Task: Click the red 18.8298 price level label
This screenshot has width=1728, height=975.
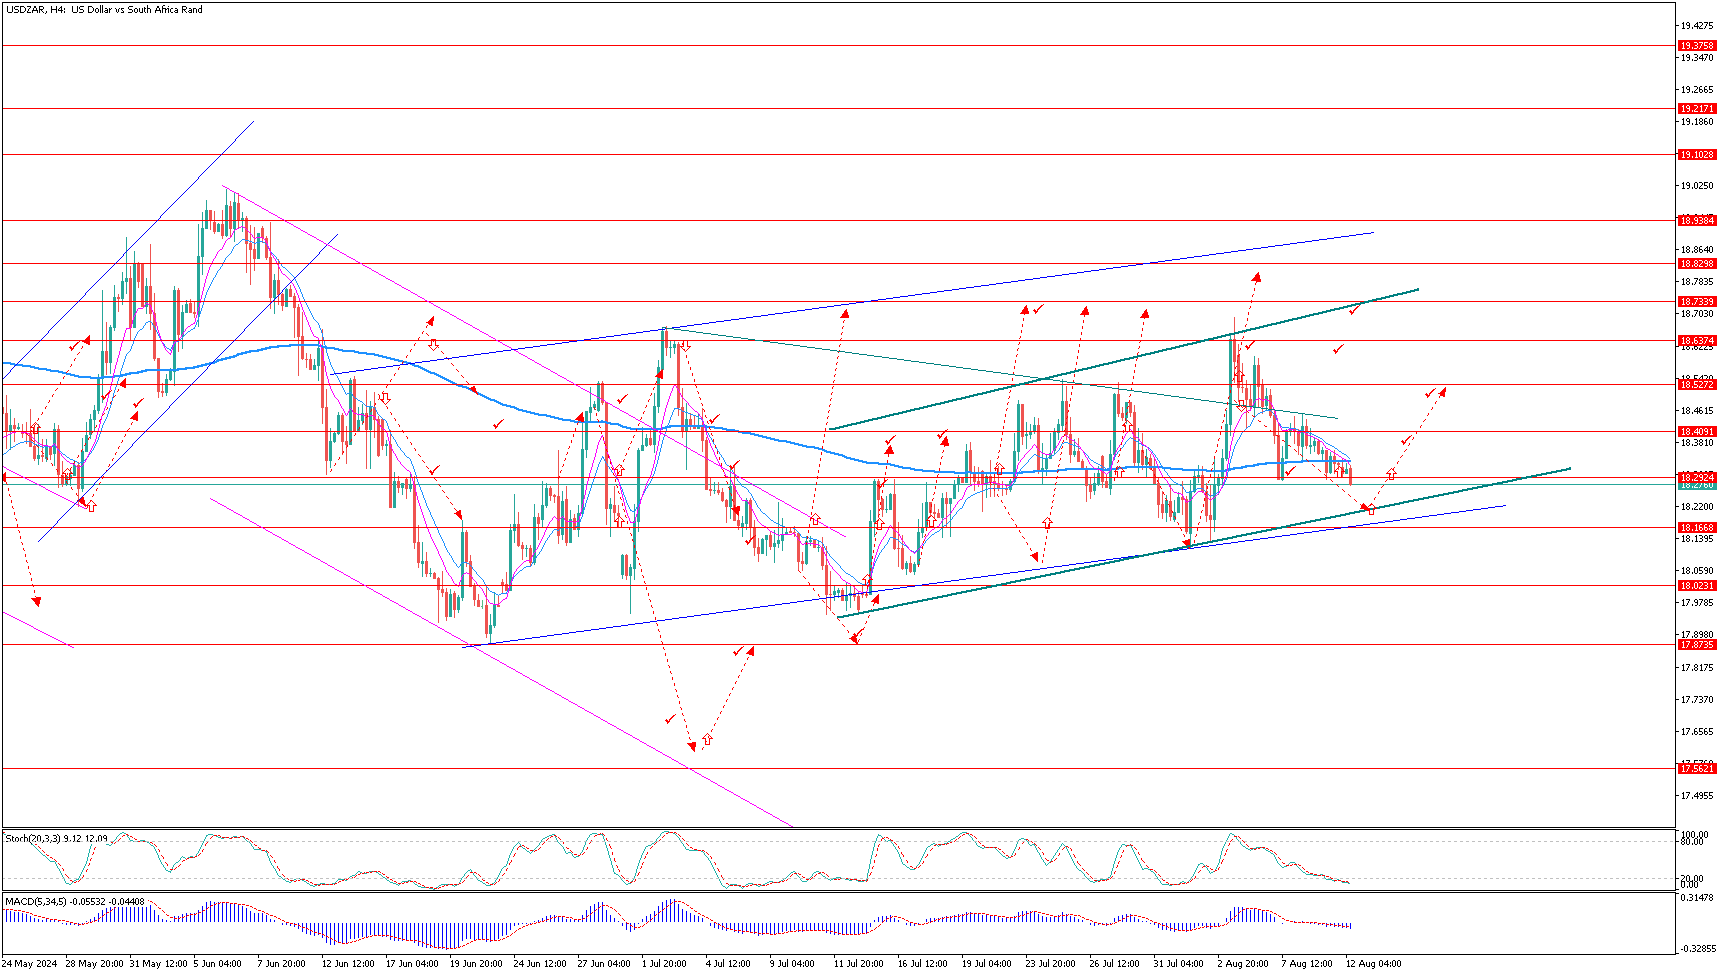Action: coord(1697,264)
